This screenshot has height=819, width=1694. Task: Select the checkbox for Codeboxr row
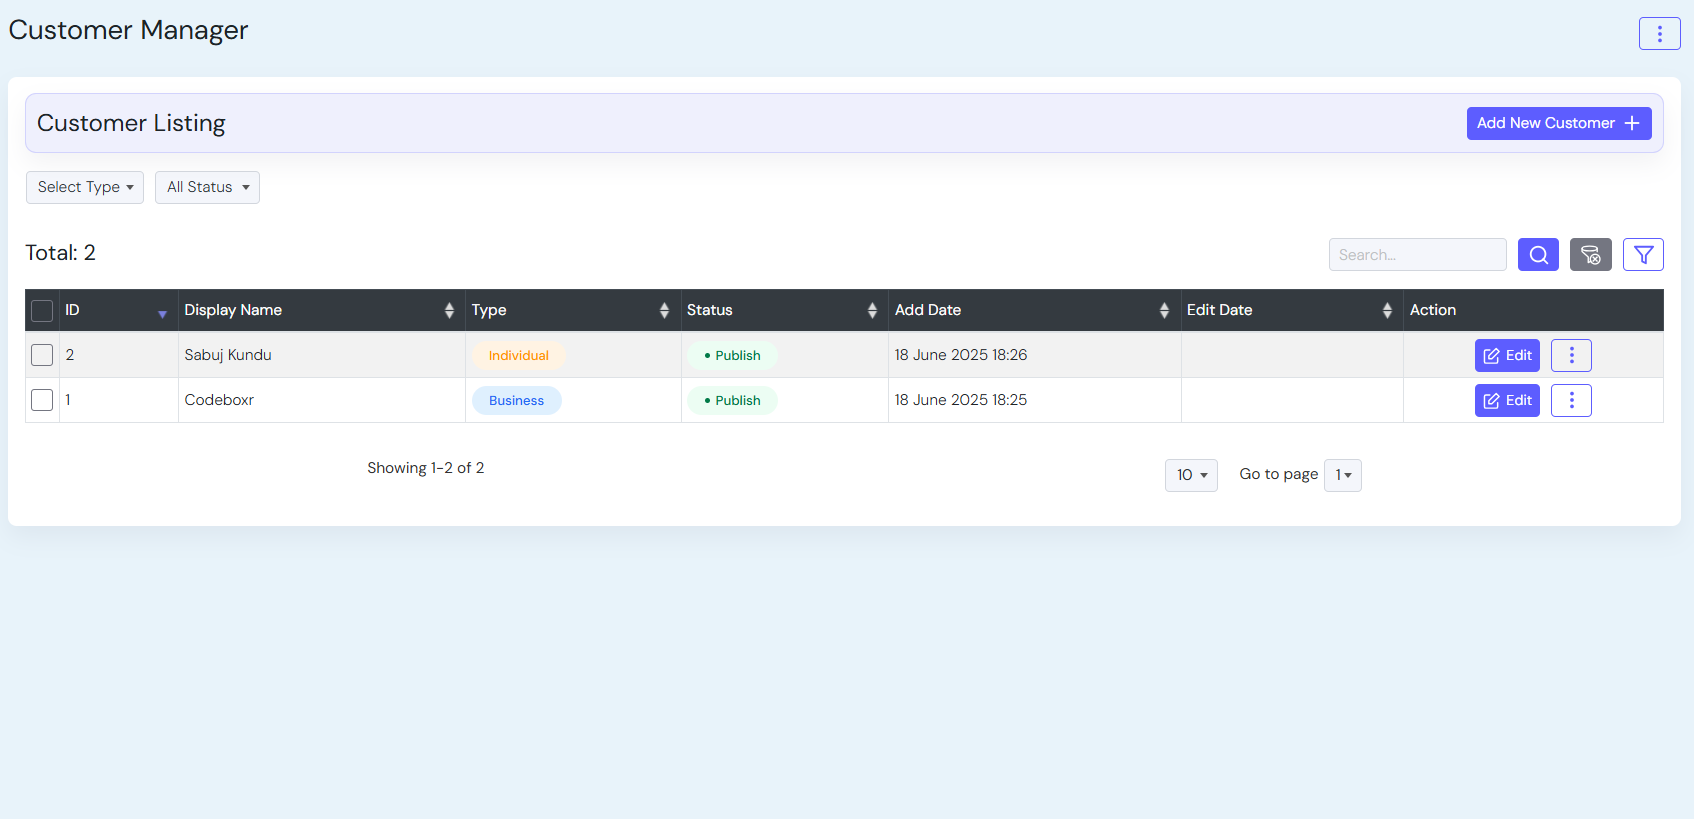pos(42,400)
